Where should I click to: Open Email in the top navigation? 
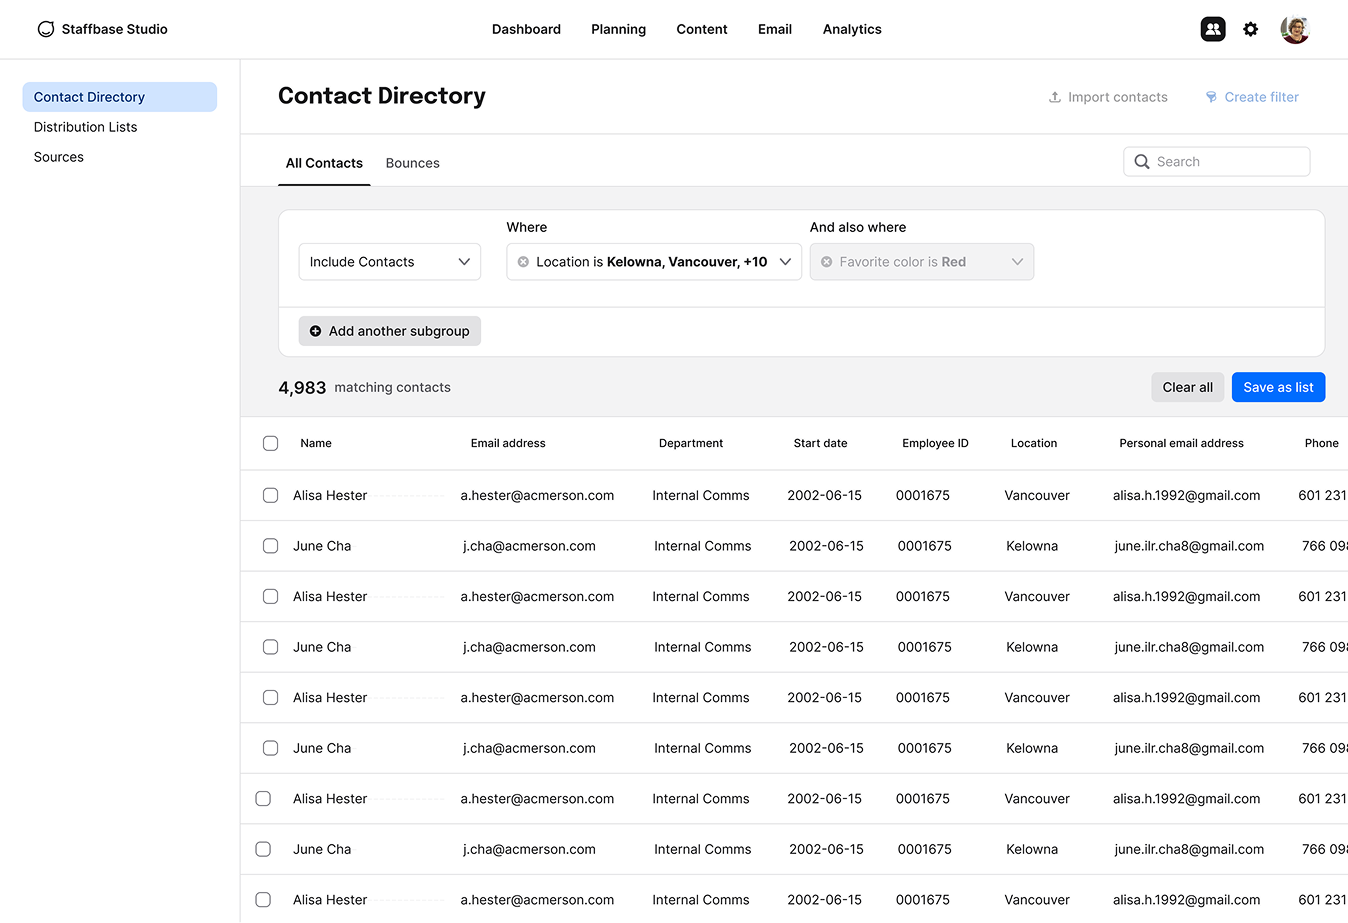(x=775, y=29)
